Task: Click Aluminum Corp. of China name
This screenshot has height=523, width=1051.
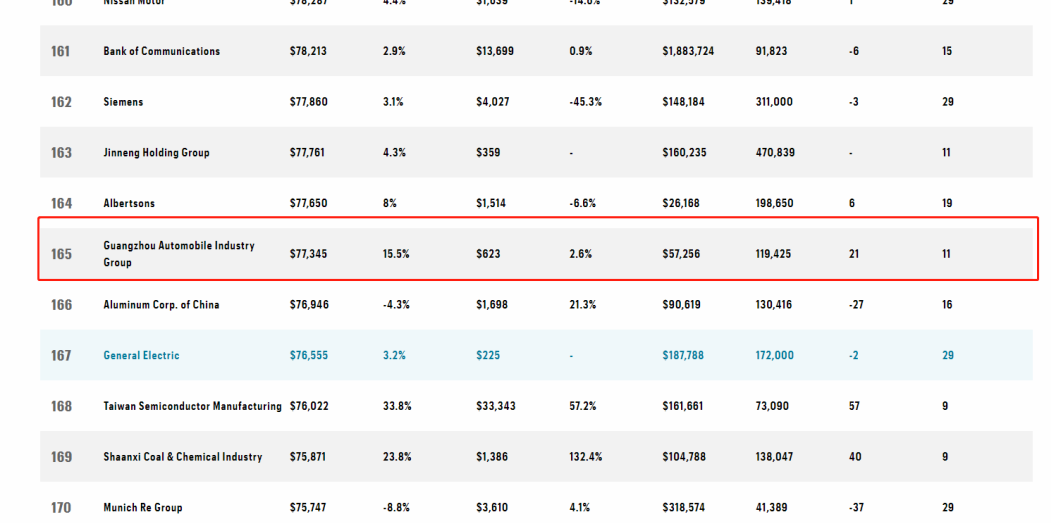Action: pyautogui.click(x=161, y=305)
